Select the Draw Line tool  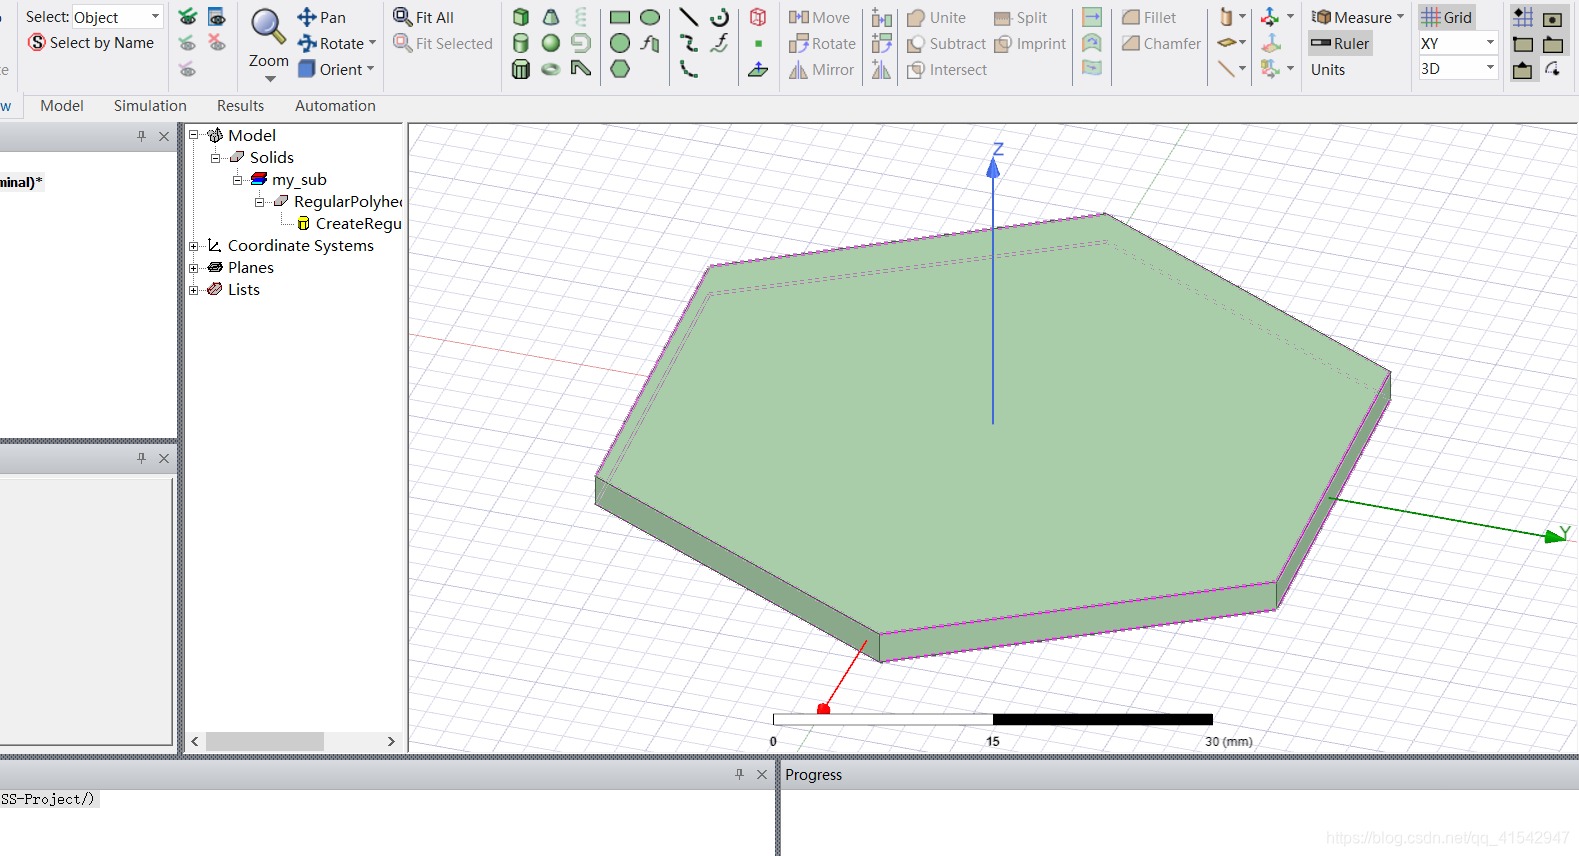[x=689, y=17]
